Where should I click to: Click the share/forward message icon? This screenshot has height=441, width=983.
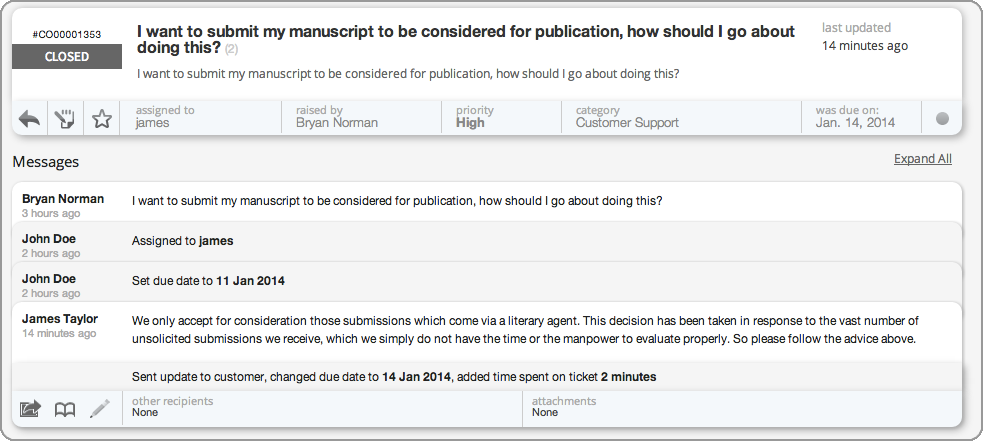(30, 410)
